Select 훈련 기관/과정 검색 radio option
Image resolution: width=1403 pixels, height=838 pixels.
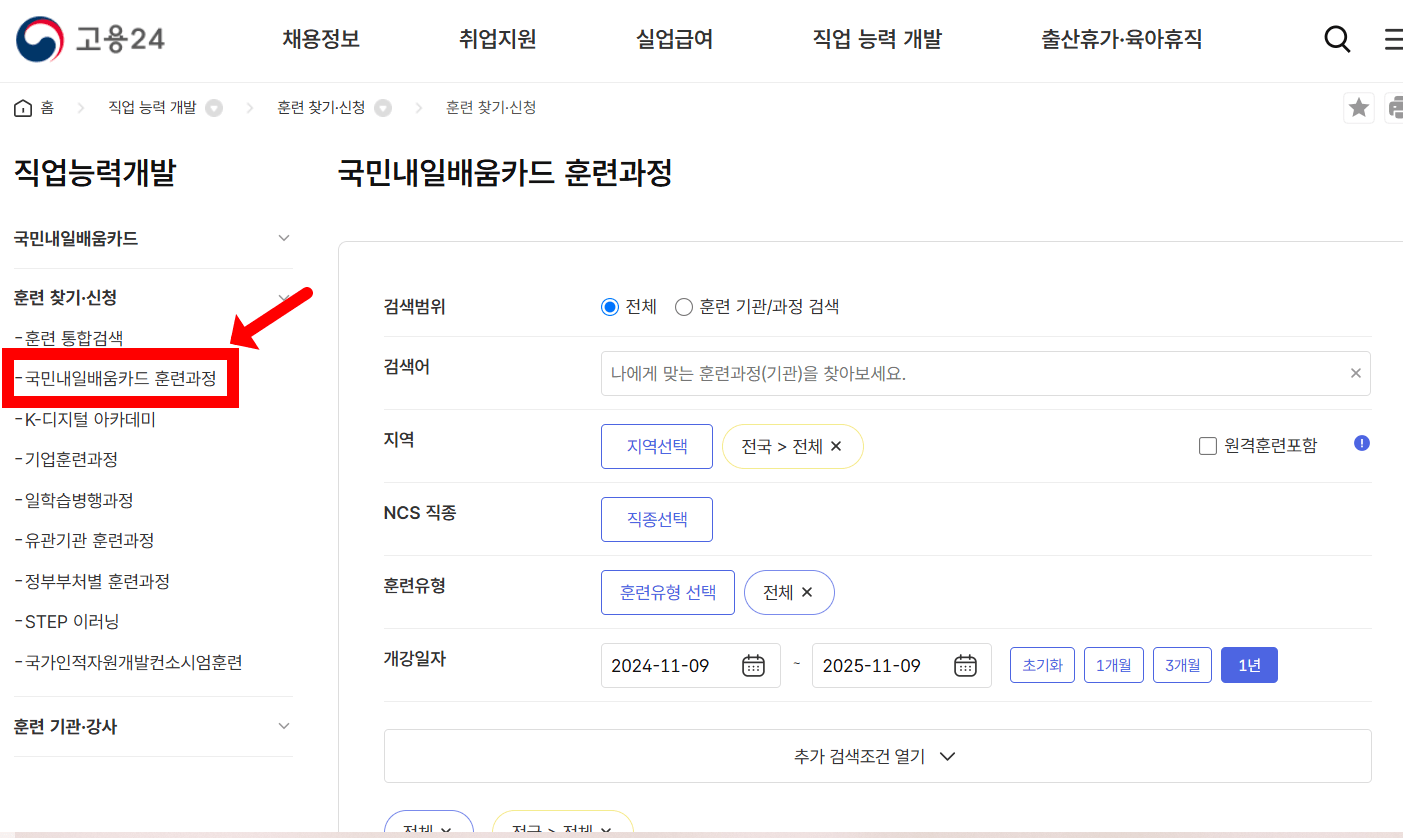click(684, 307)
